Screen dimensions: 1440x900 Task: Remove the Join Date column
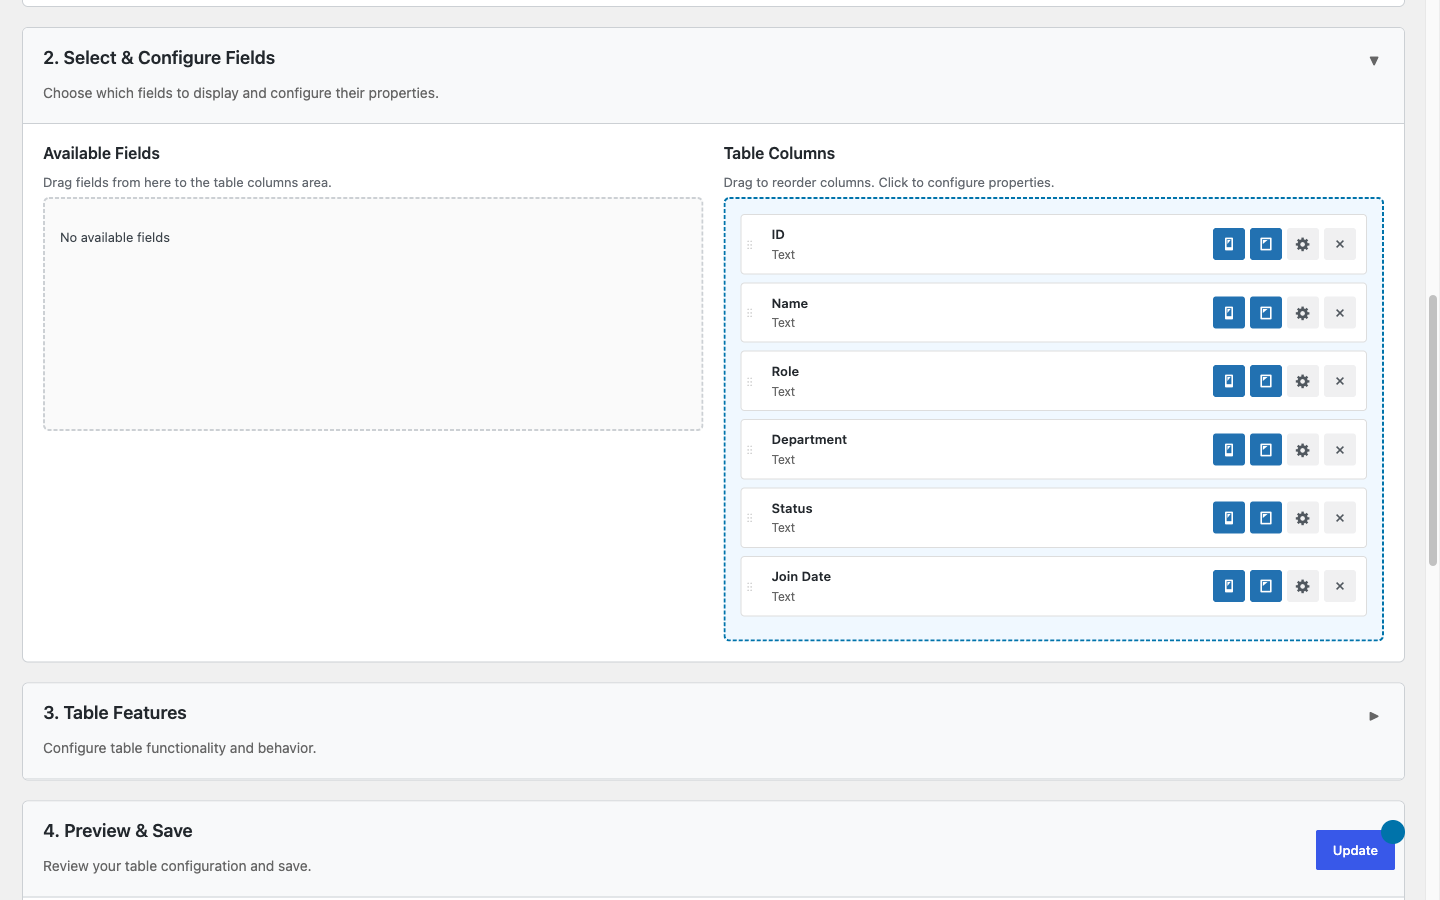tap(1339, 586)
